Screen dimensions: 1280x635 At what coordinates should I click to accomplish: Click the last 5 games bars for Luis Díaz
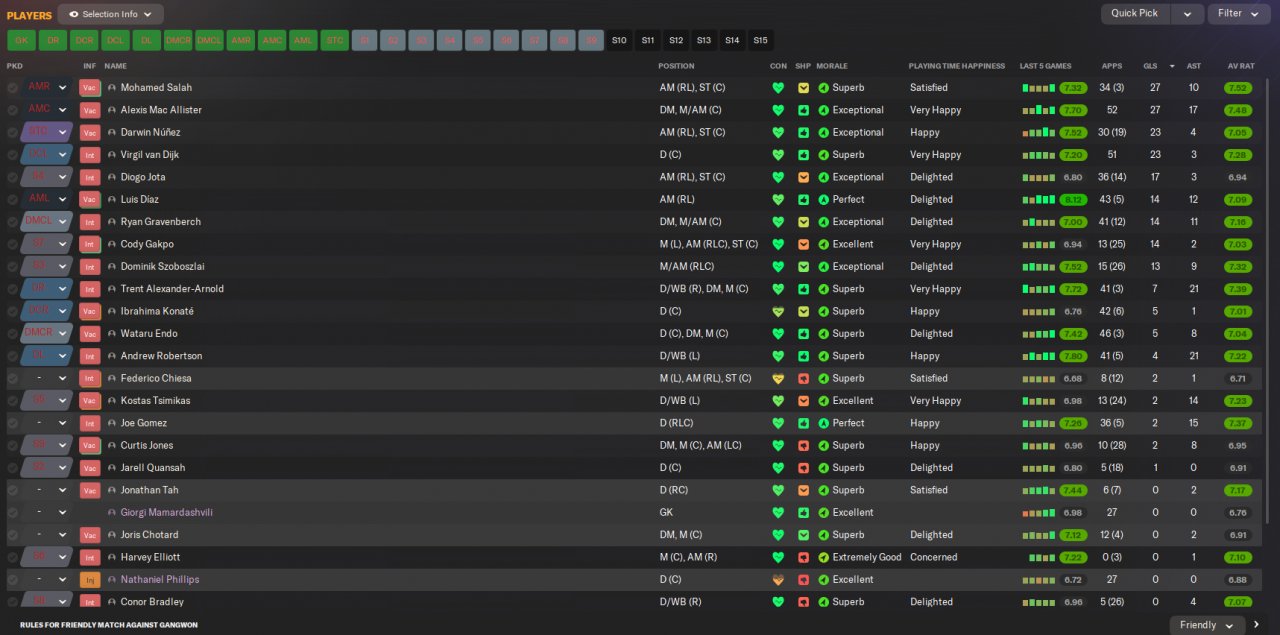(1038, 200)
